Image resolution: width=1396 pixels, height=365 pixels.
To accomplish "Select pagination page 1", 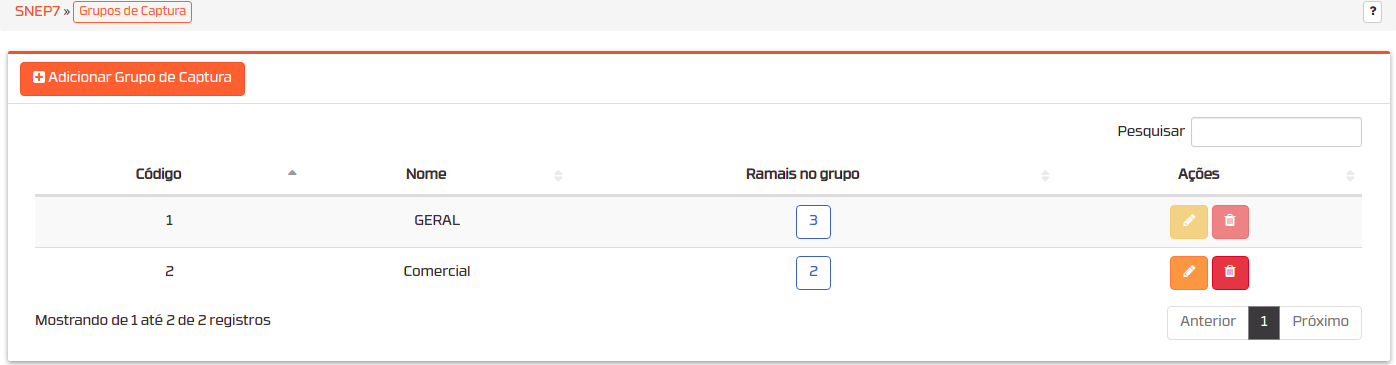I will coord(1264,322).
